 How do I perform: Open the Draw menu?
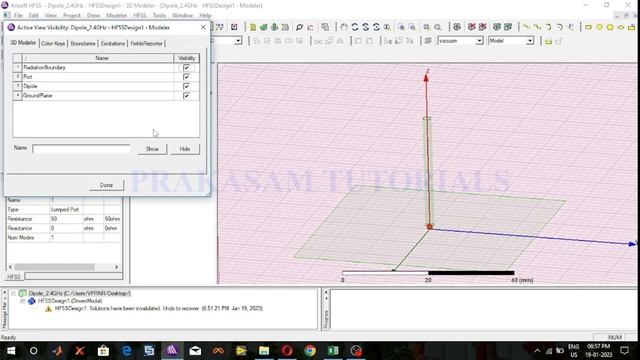pos(93,15)
